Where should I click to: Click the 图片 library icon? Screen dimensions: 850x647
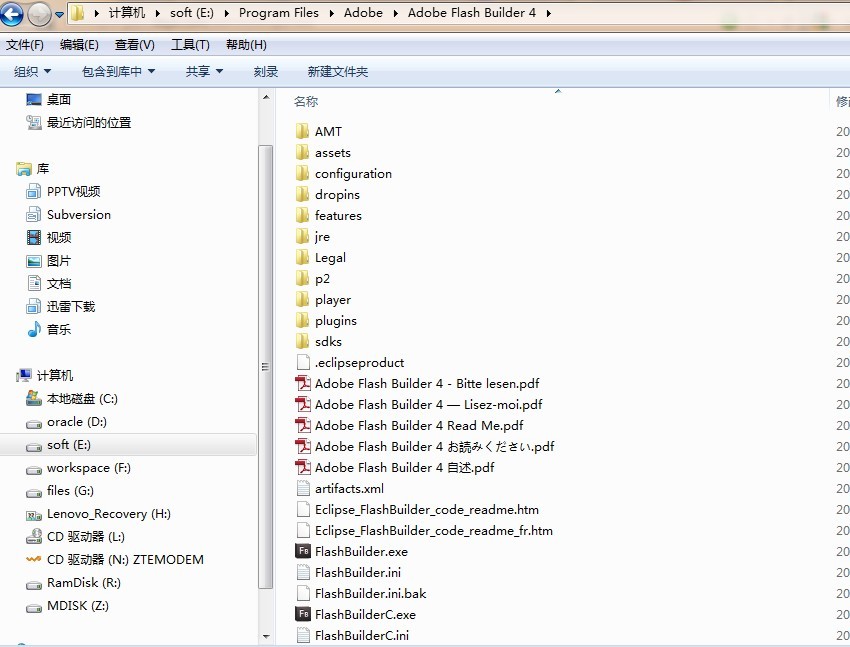click(34, 261)
